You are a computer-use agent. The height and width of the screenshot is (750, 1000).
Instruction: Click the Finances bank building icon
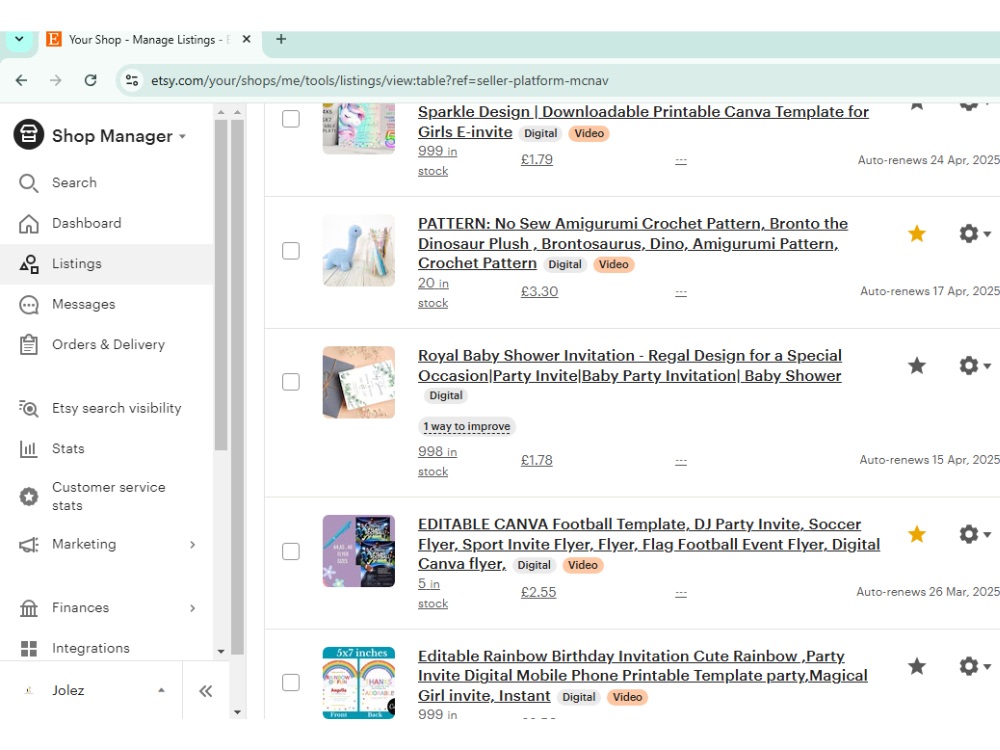(29, 608)
